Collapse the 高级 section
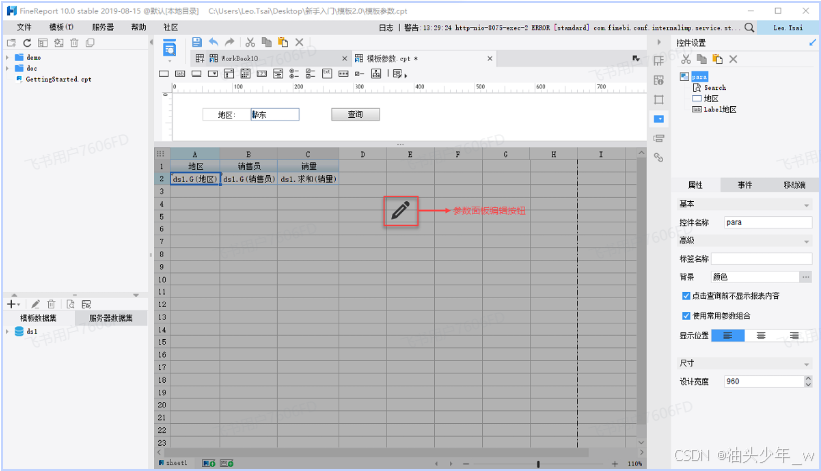The height and width of the screenshot is (471, 821). click(x=806, y=241)
